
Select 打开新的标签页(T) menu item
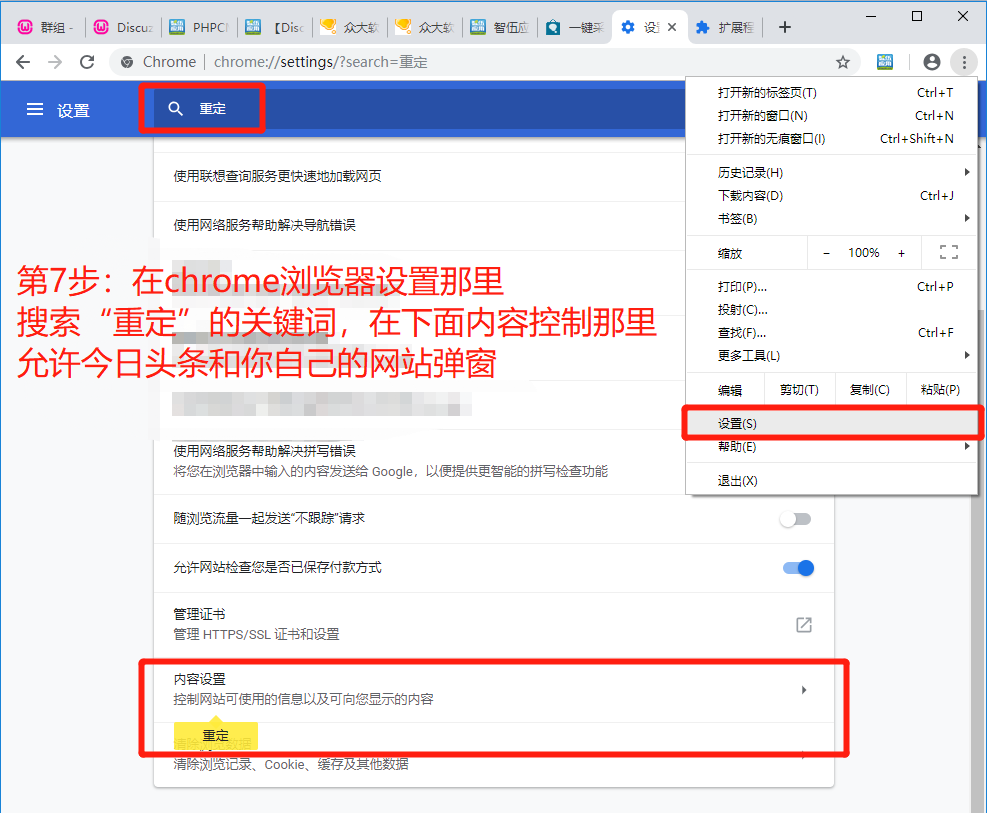tap(831, 93)
